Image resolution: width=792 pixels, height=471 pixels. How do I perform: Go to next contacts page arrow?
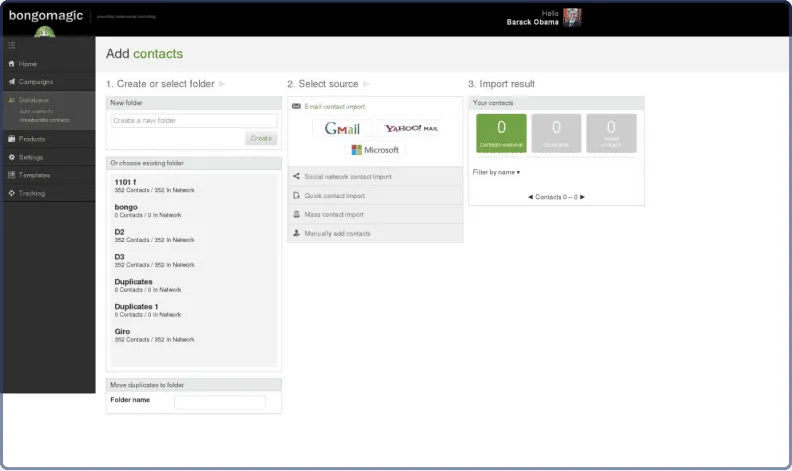[x=582, y=197]
